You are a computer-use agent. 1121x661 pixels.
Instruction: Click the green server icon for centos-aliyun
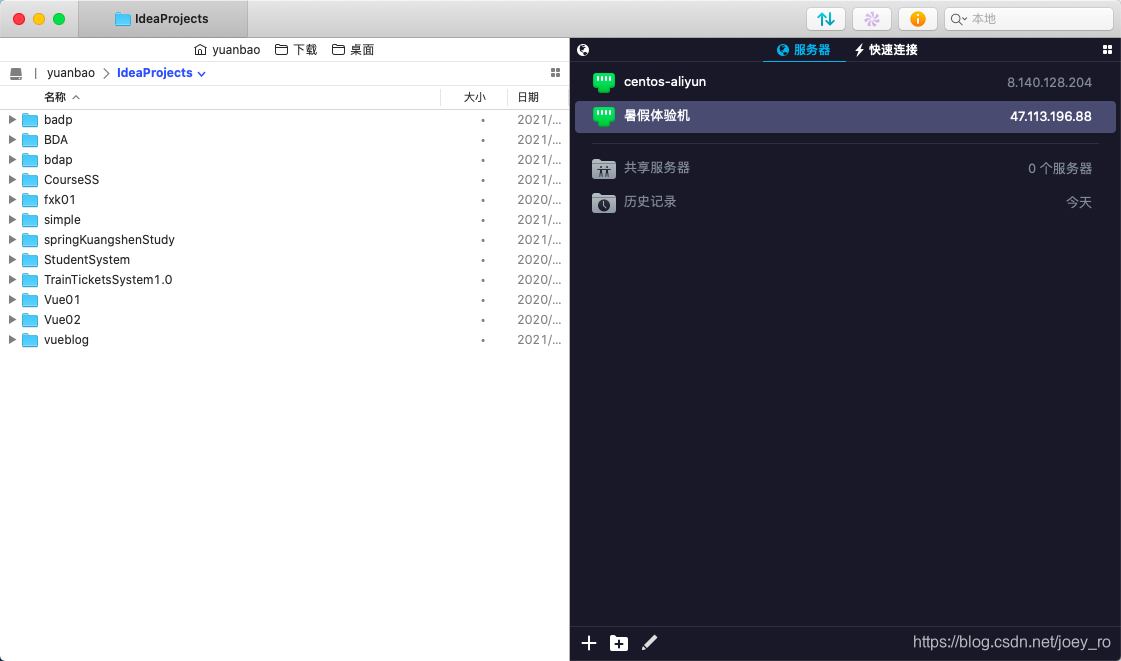[604, 82]
